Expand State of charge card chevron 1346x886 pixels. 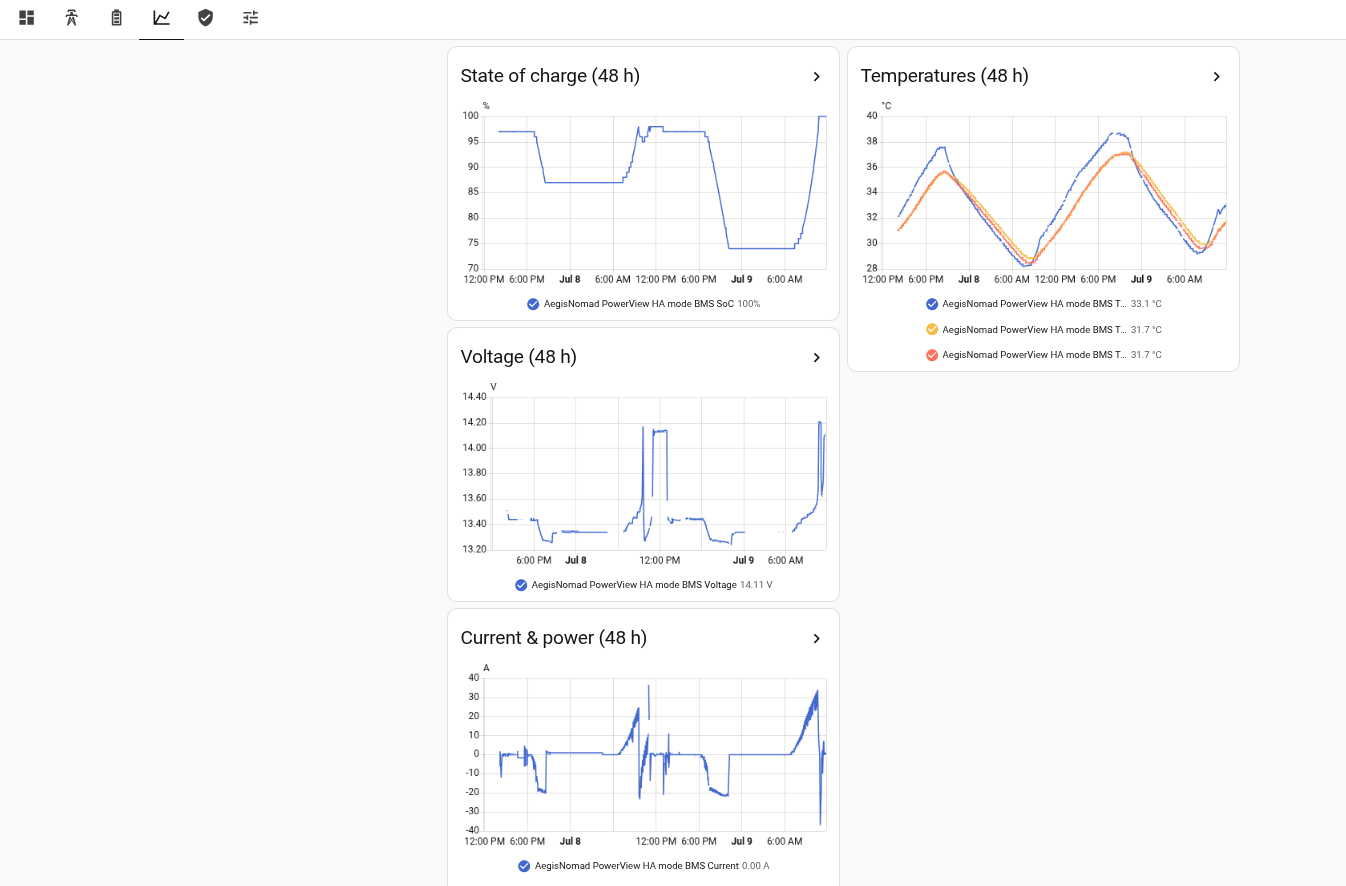[x=816, y=76]
